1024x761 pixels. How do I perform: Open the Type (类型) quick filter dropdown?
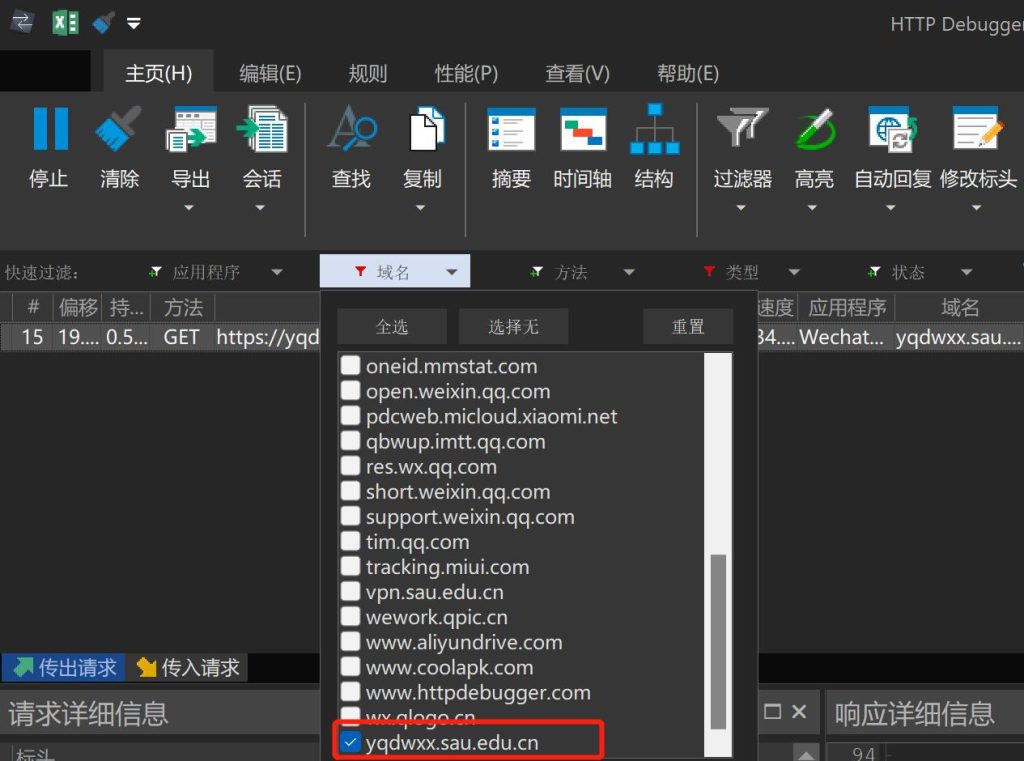click(794, 272)
